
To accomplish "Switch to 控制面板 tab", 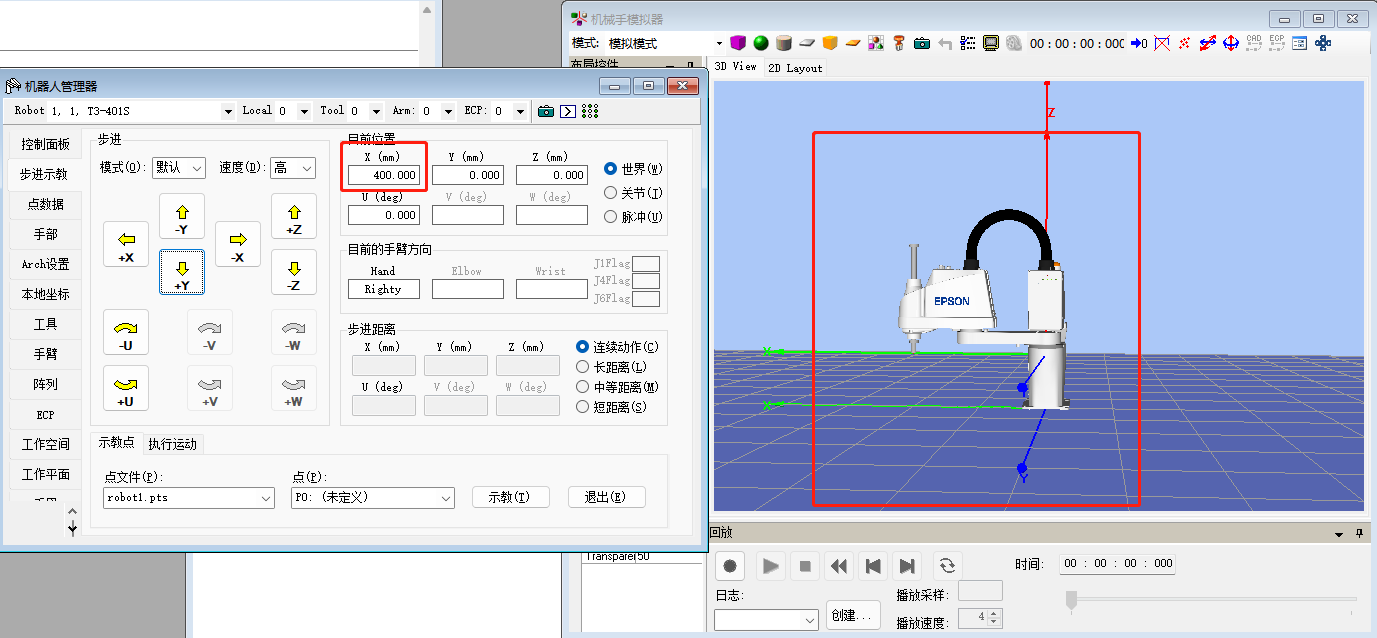I will tap(45, 144).
